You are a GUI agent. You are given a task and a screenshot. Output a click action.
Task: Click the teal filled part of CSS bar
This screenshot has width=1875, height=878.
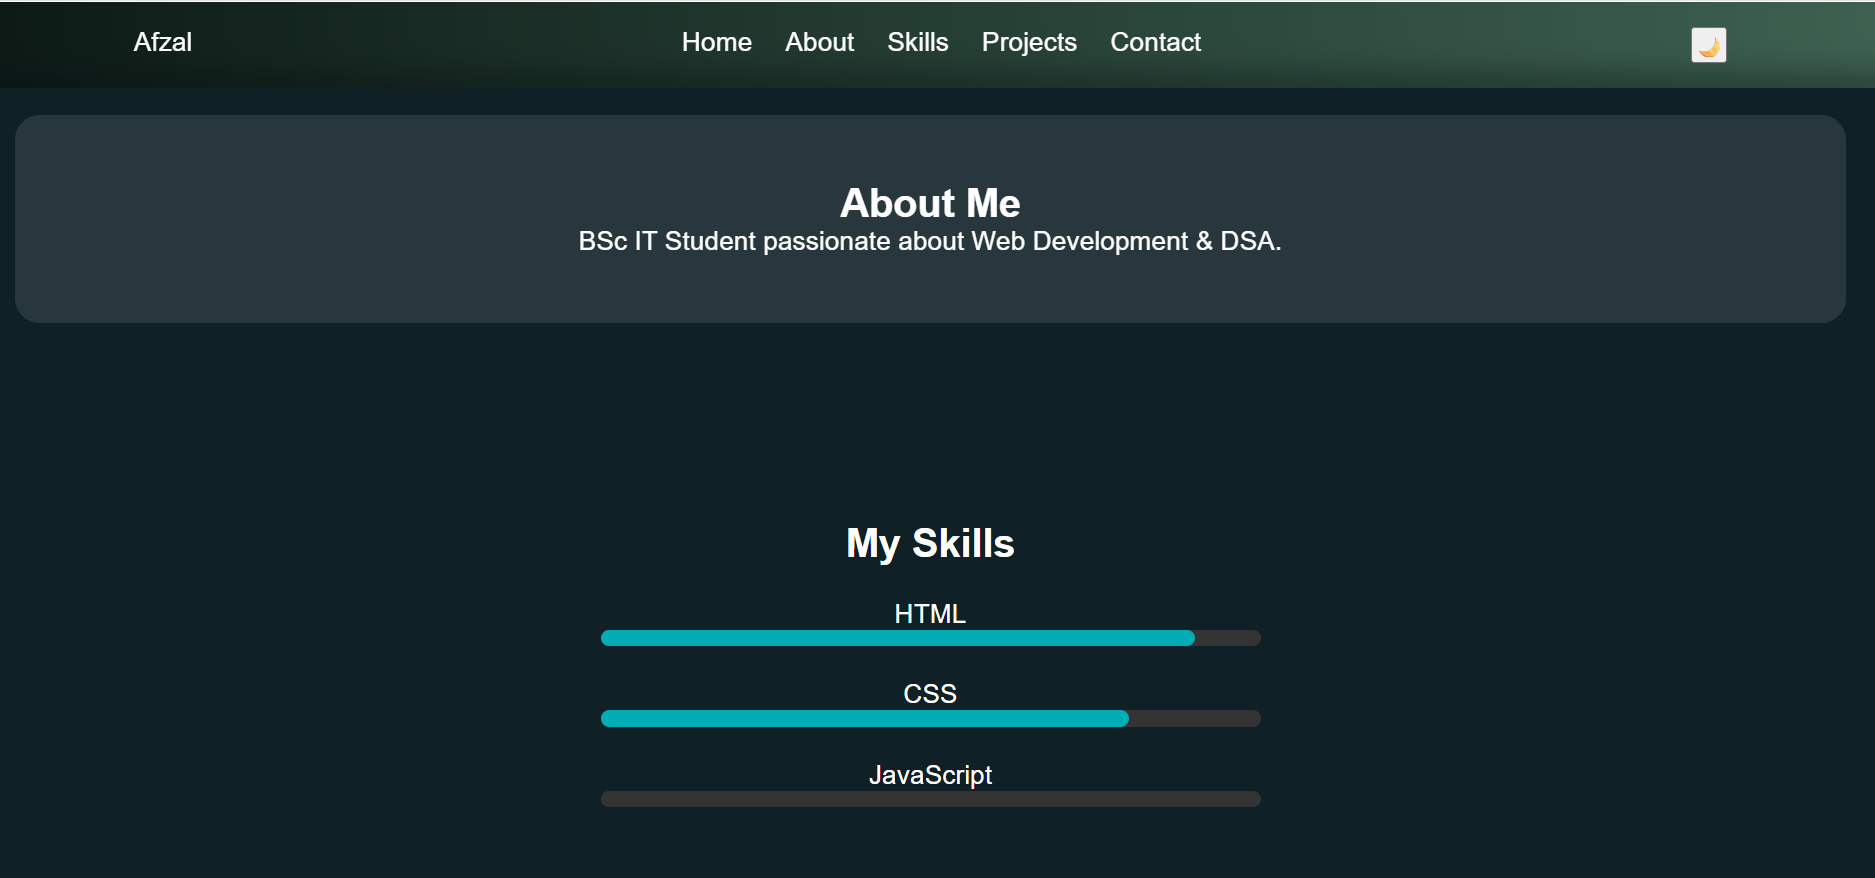point(864,718)
